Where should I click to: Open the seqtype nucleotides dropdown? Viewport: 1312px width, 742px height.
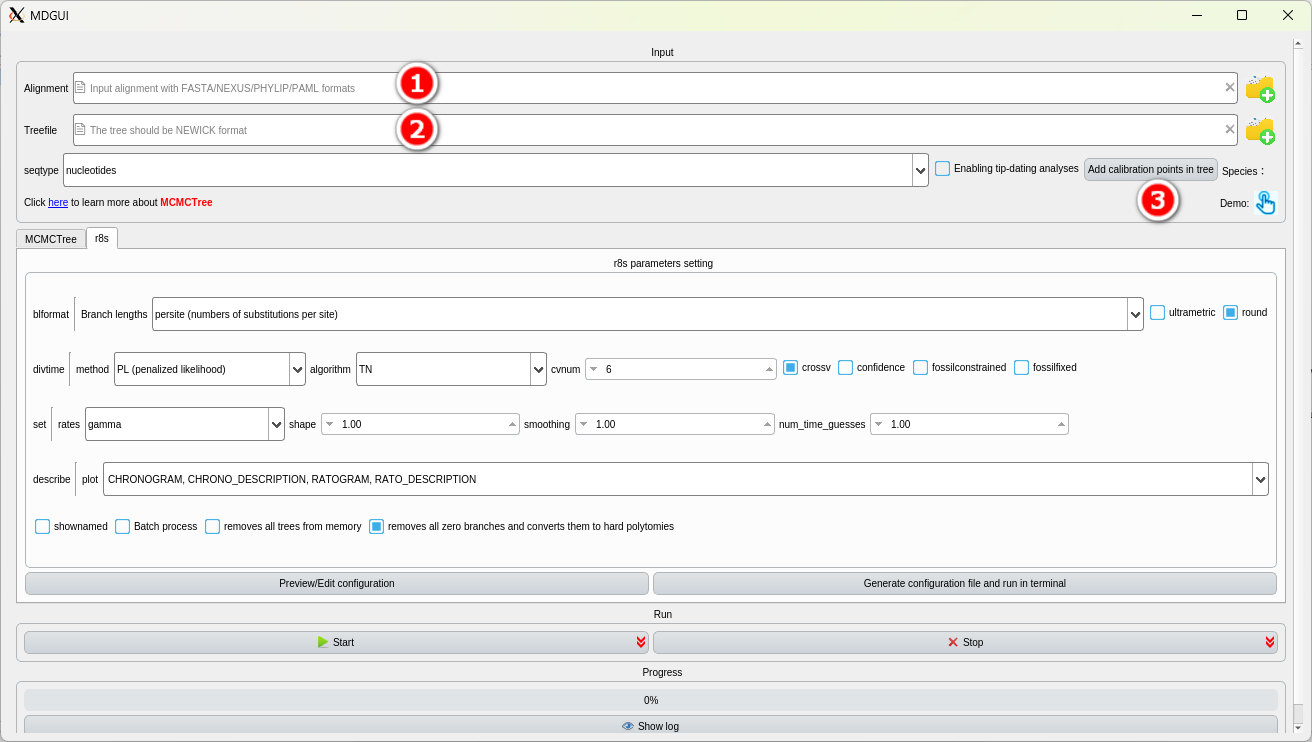pos(920,171)
